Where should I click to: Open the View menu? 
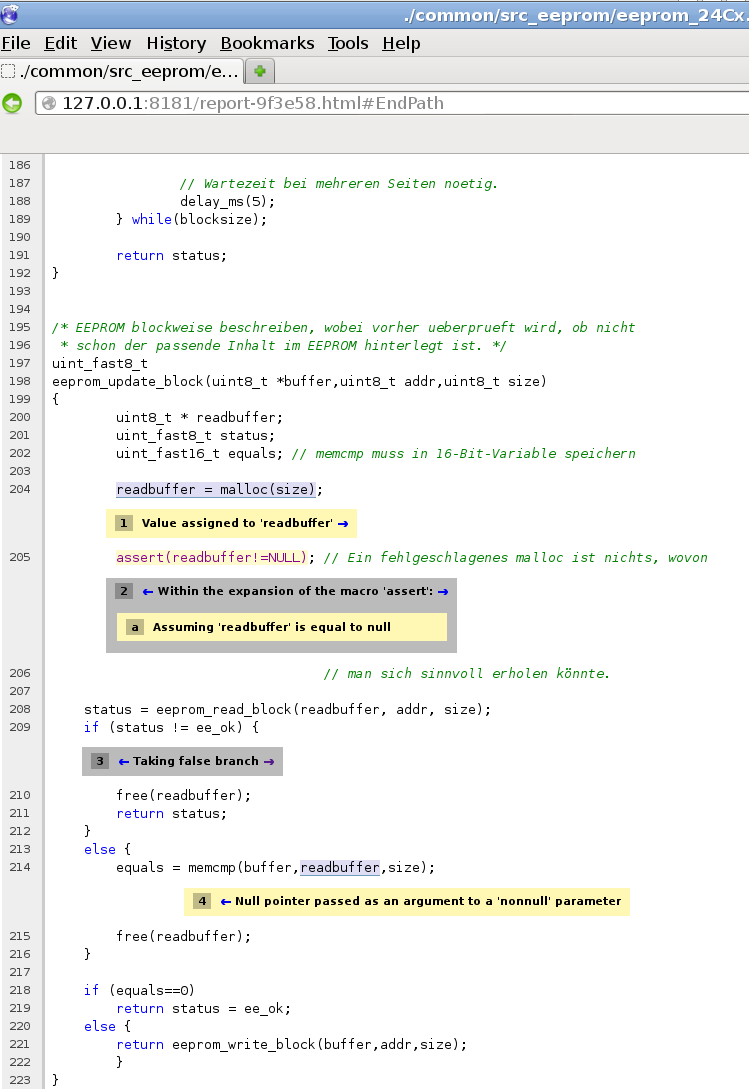110,43
